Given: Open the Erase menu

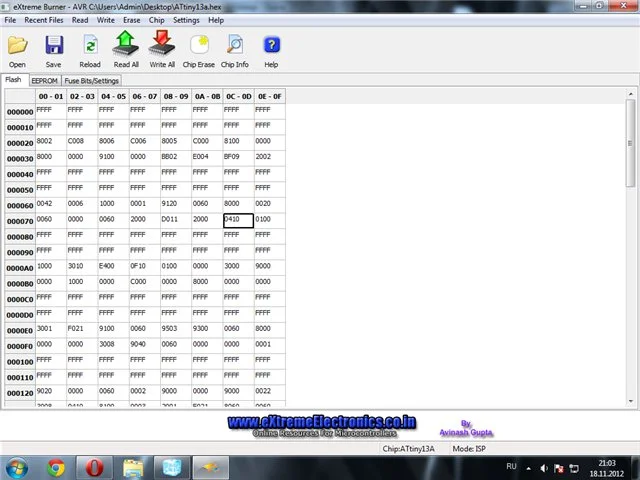Looking at the screenshot, I should [131, 20].
